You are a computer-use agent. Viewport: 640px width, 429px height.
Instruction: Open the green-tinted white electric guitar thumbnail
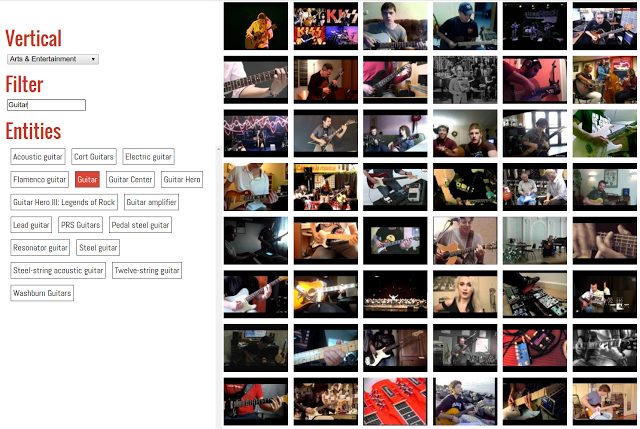604,133
